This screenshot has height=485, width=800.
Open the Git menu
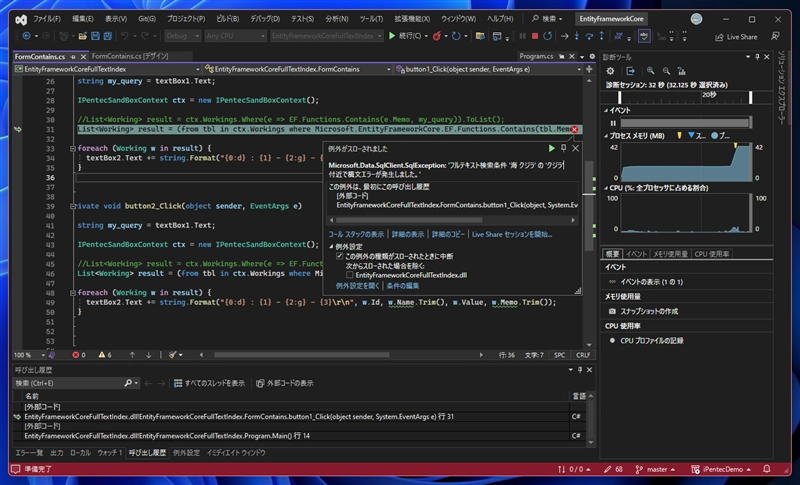[147, 19]
